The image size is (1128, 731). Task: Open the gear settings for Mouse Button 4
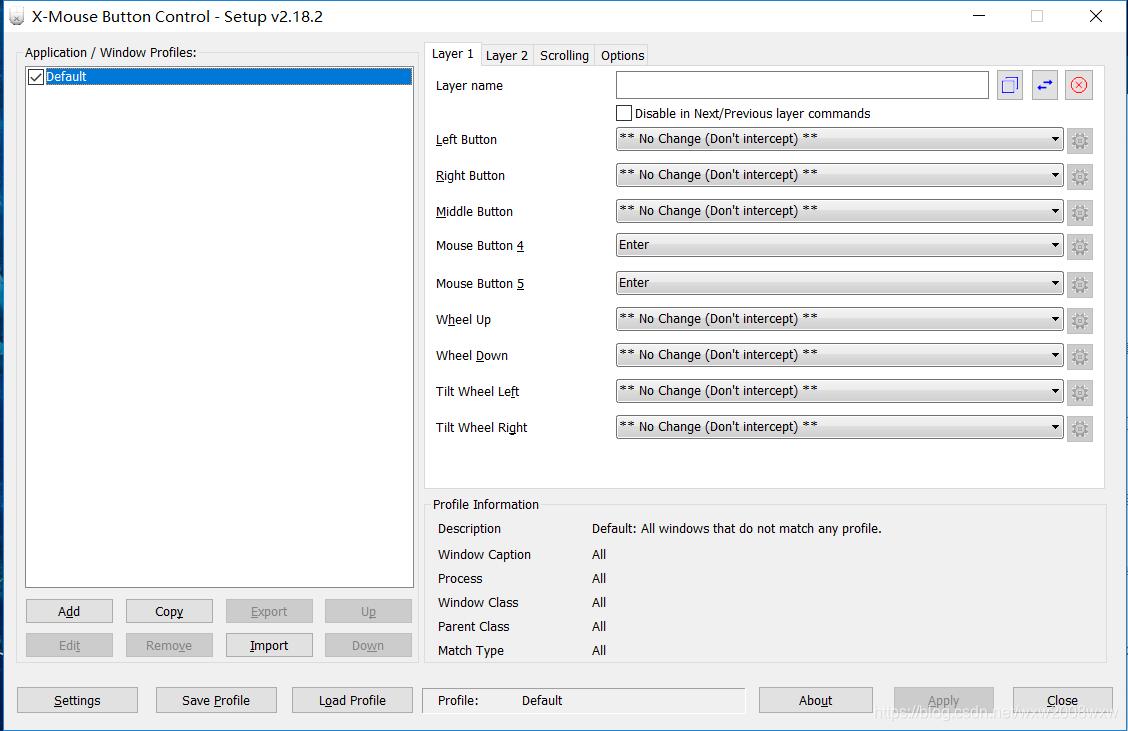point(1080,247)
